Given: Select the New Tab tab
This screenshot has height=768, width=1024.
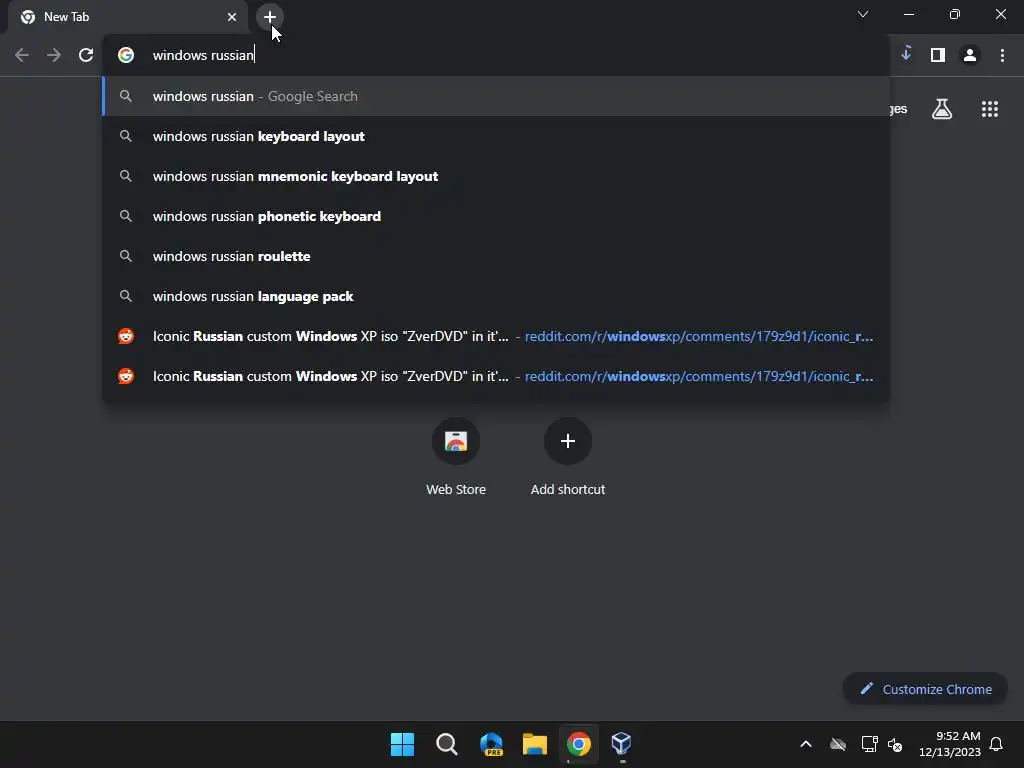Looking at the screenshot, I should click(x=127, y=17).
